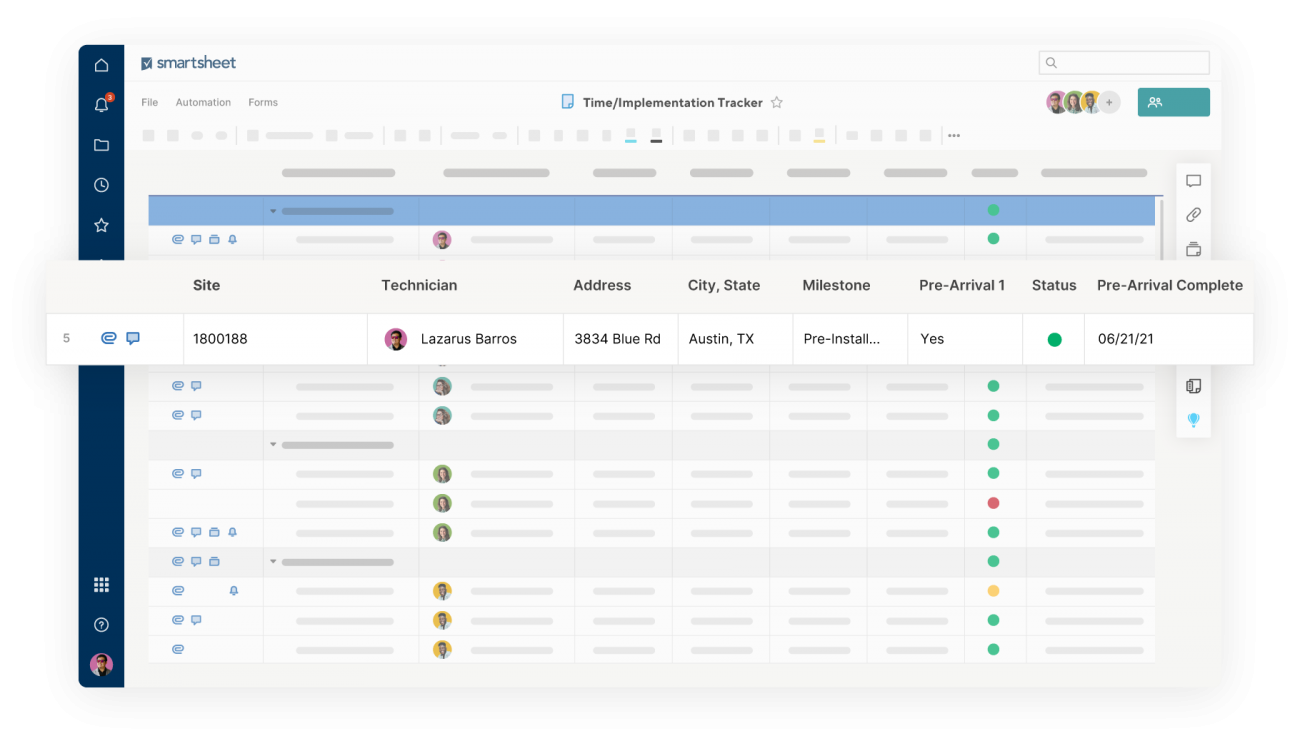Open the Comments panel from right sidebar
This screenshot has width=1300, height=731.
point(1193,181)
